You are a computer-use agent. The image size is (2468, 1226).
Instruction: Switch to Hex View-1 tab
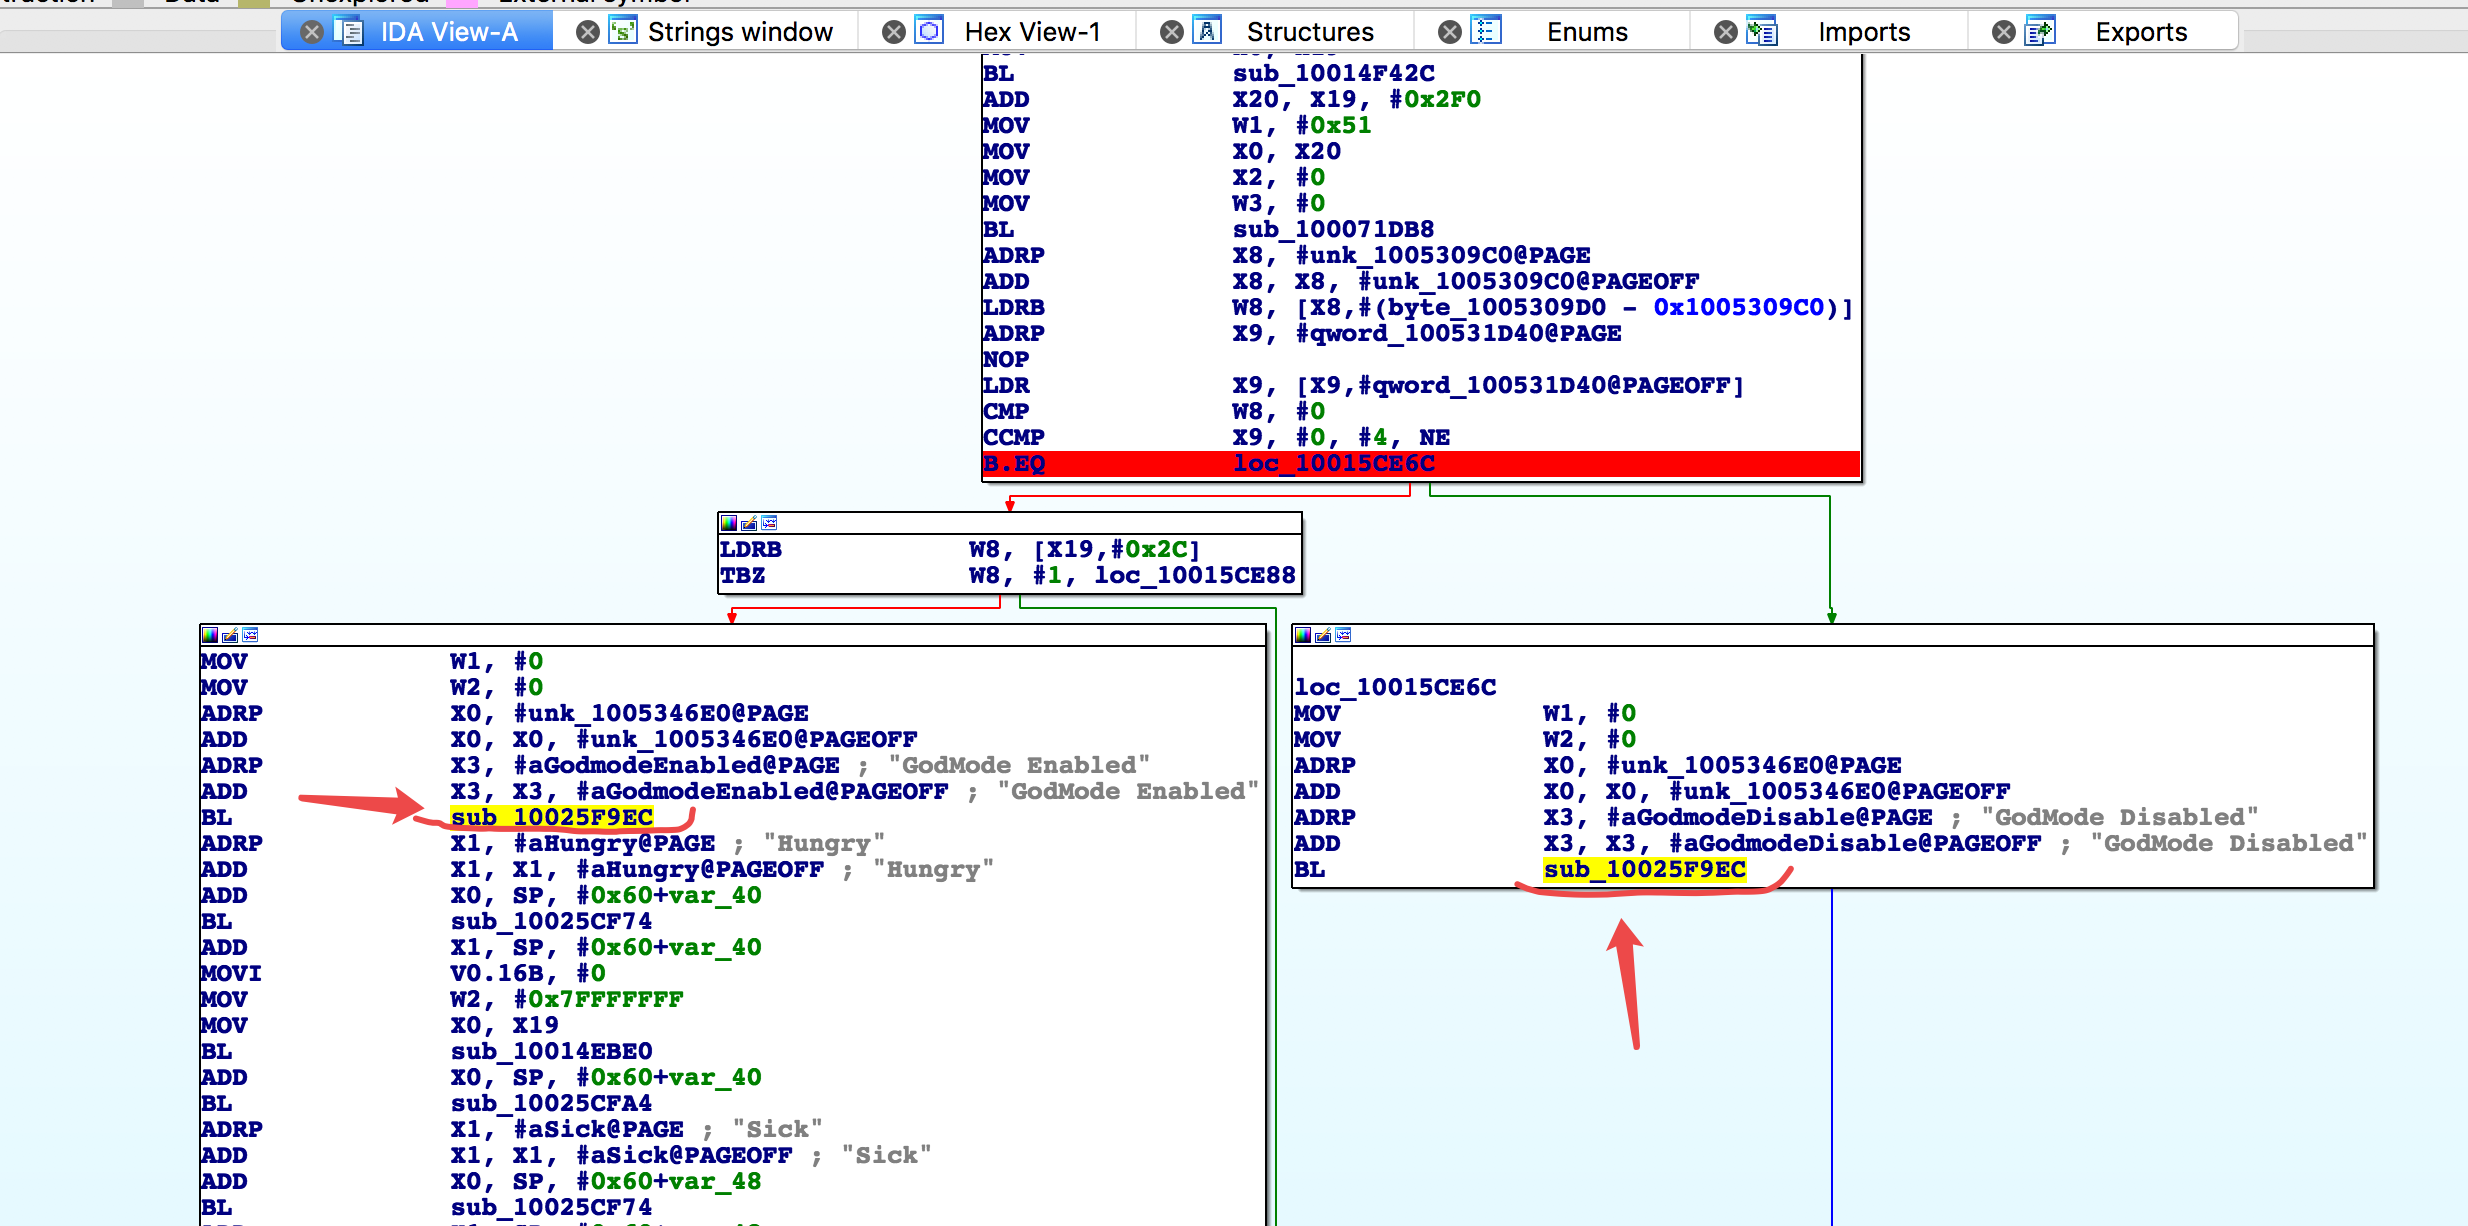pyautogui.click(x=1031, y=32)
